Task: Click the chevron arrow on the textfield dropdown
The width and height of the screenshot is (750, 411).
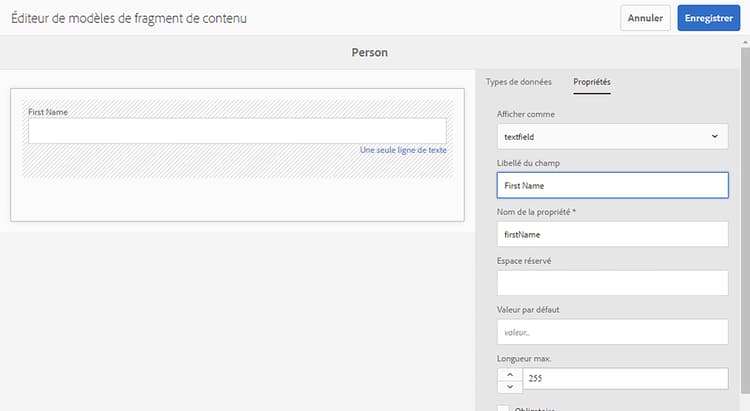Action: point(714,135)
